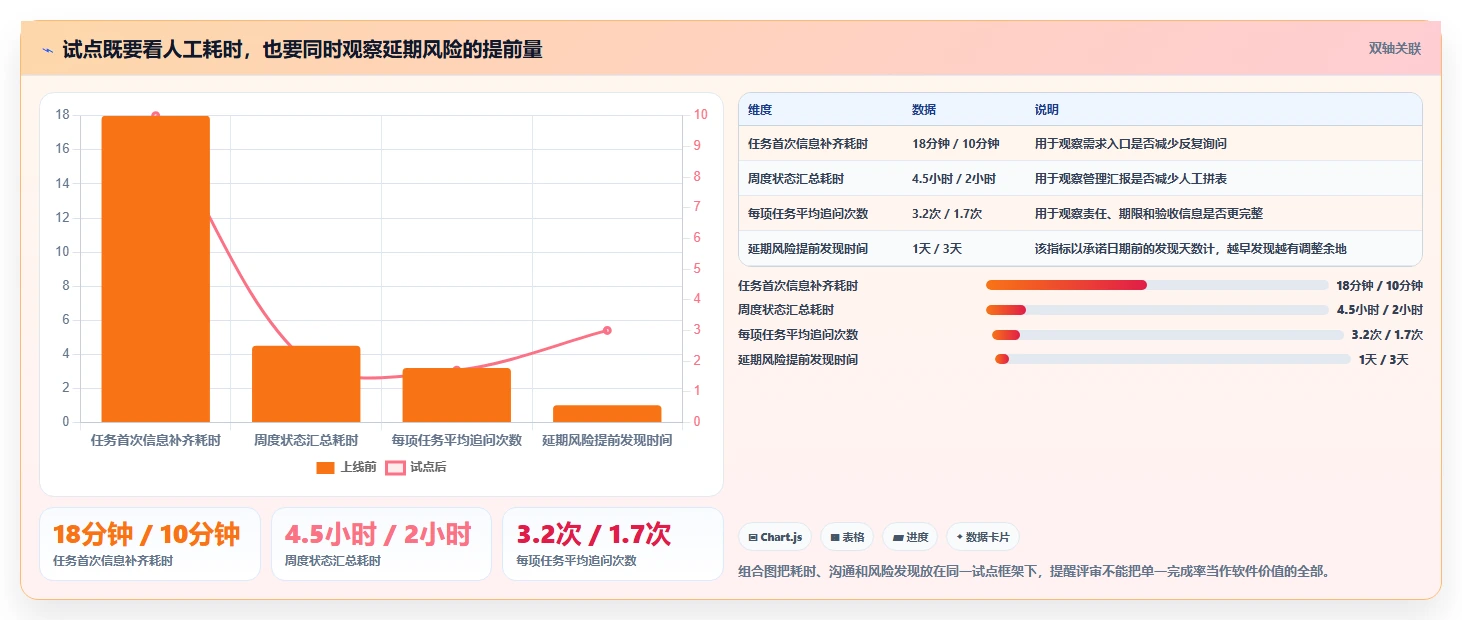Click the 数据卡片 tag
This screenshot has height=620, width=1462.
(x=983, y=537)
